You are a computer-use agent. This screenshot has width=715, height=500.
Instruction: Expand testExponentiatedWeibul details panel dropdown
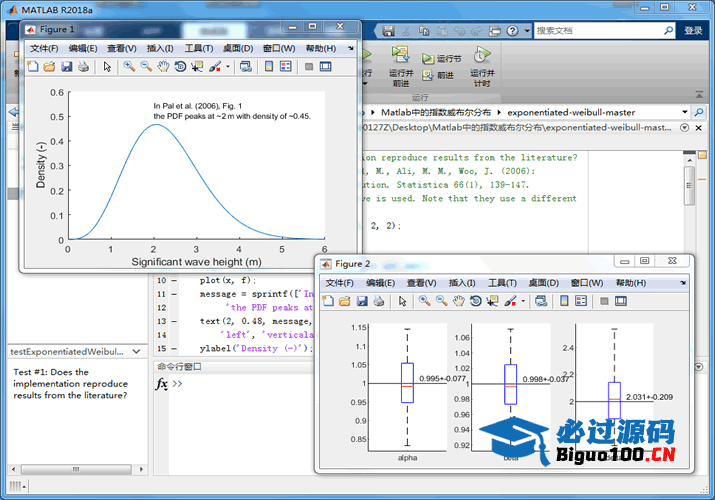(x=136, y=351)
